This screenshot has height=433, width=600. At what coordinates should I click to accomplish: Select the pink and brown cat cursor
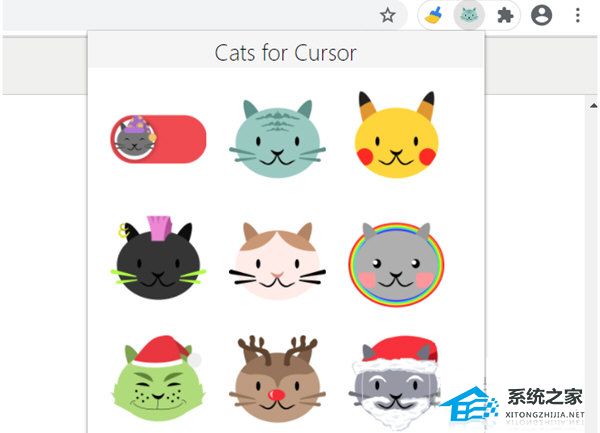click(x=277, y=260)
